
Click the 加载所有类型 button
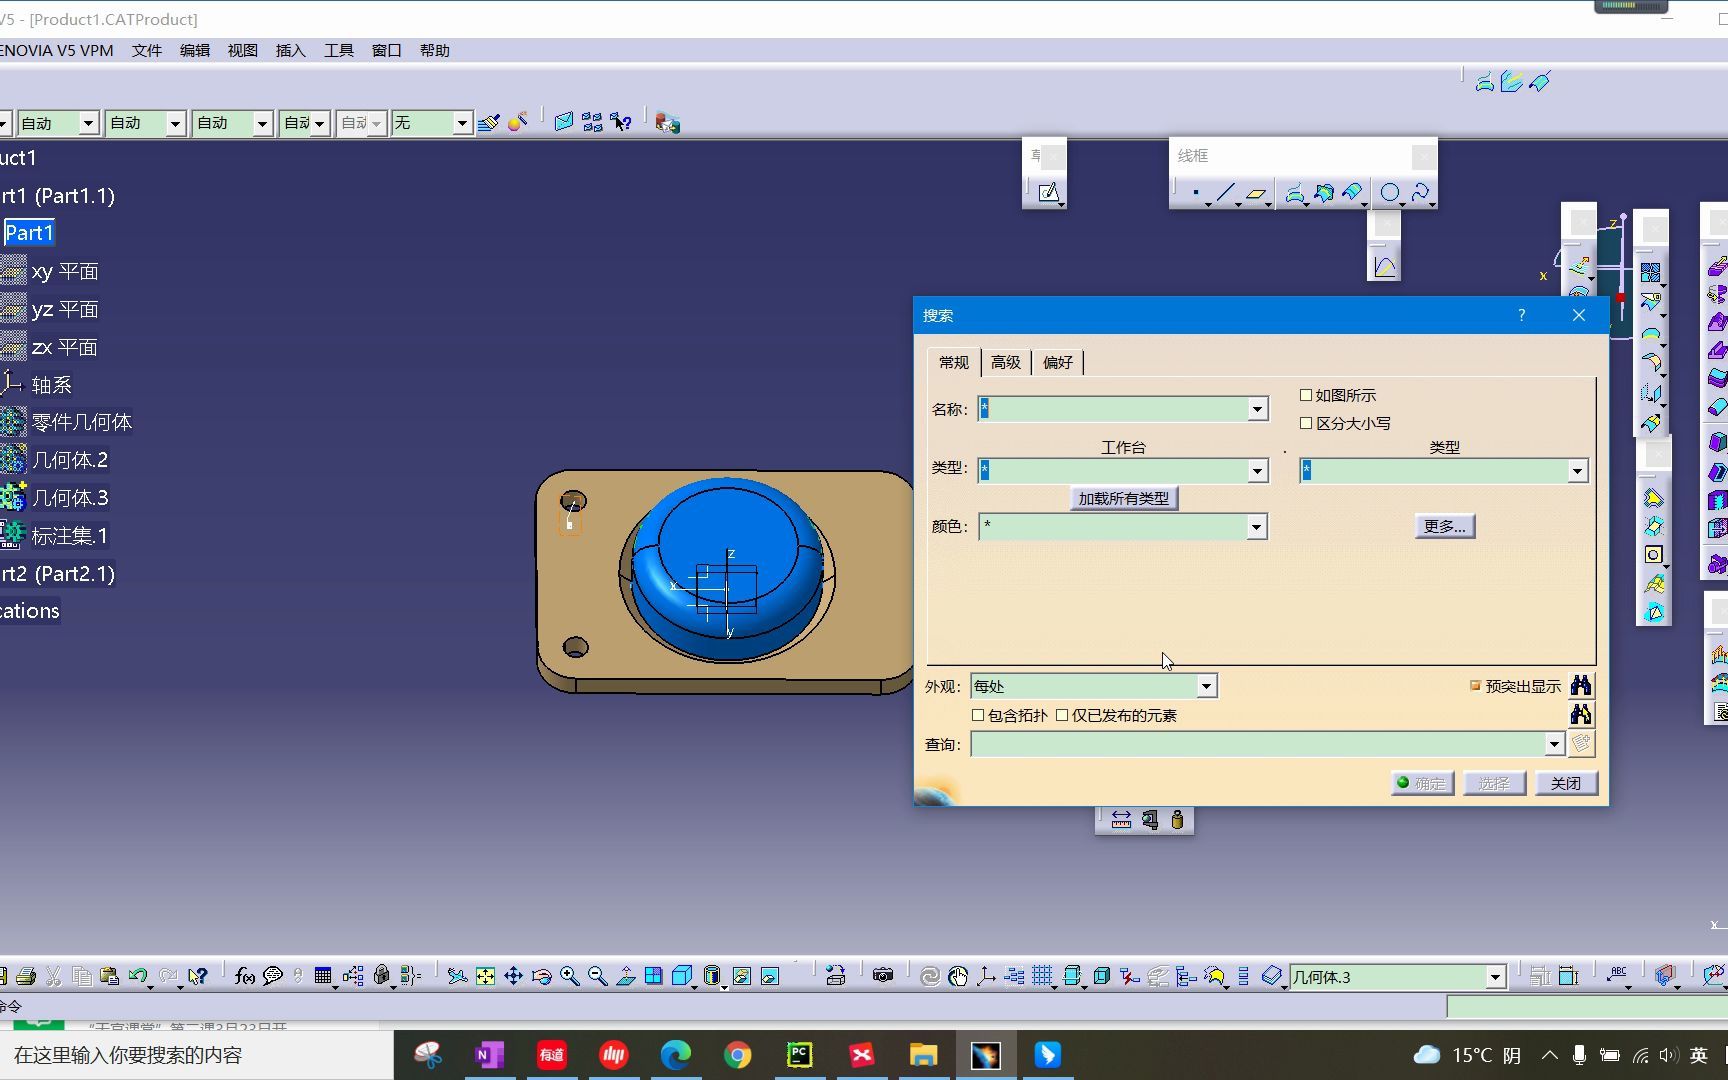(1123, 498)
